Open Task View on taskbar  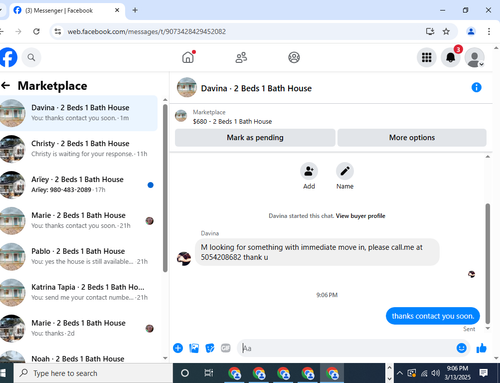[x=209, y=373]
